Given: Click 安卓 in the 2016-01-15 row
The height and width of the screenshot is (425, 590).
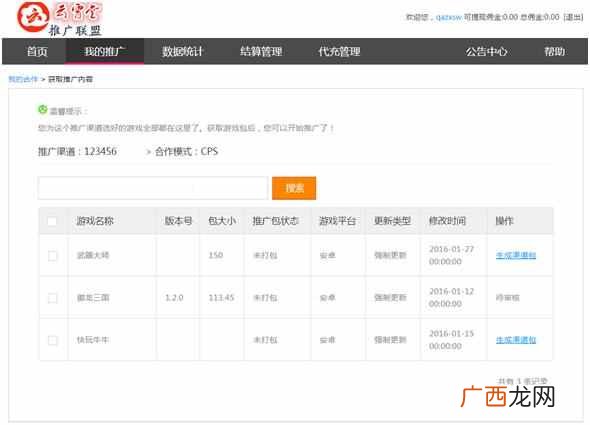Looking at the screenshot, I should [327, 340].
